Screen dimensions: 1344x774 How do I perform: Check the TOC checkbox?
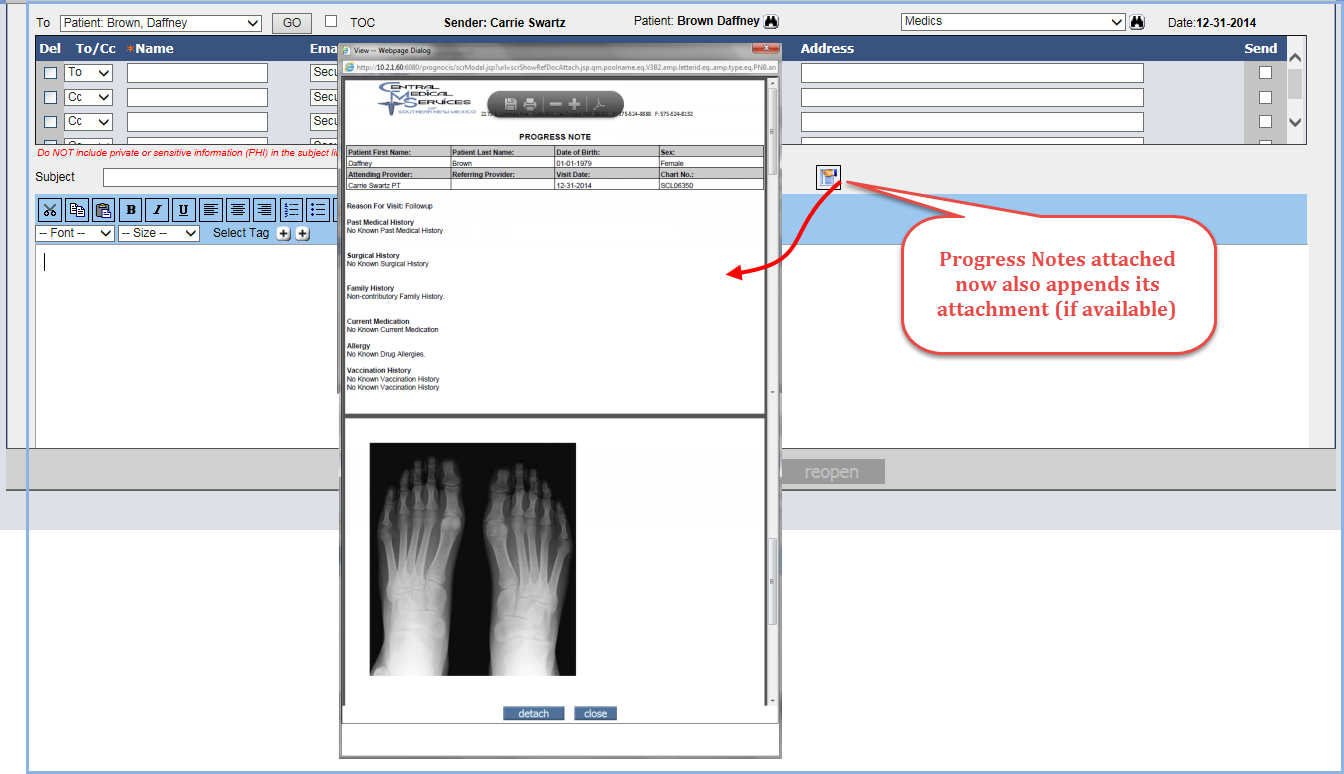point(331,21)
